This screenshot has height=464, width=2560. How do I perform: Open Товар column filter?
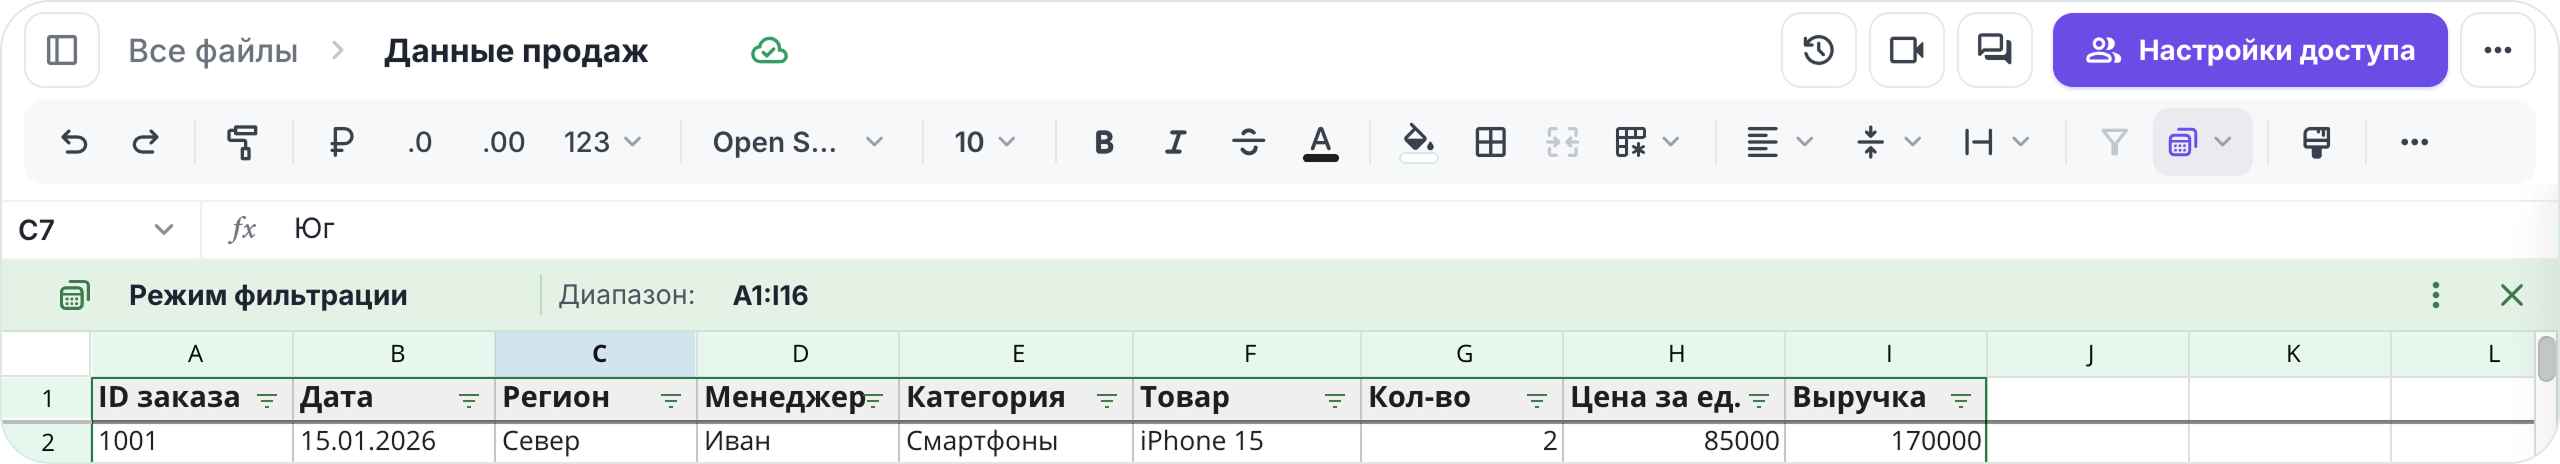point(1335,400)
